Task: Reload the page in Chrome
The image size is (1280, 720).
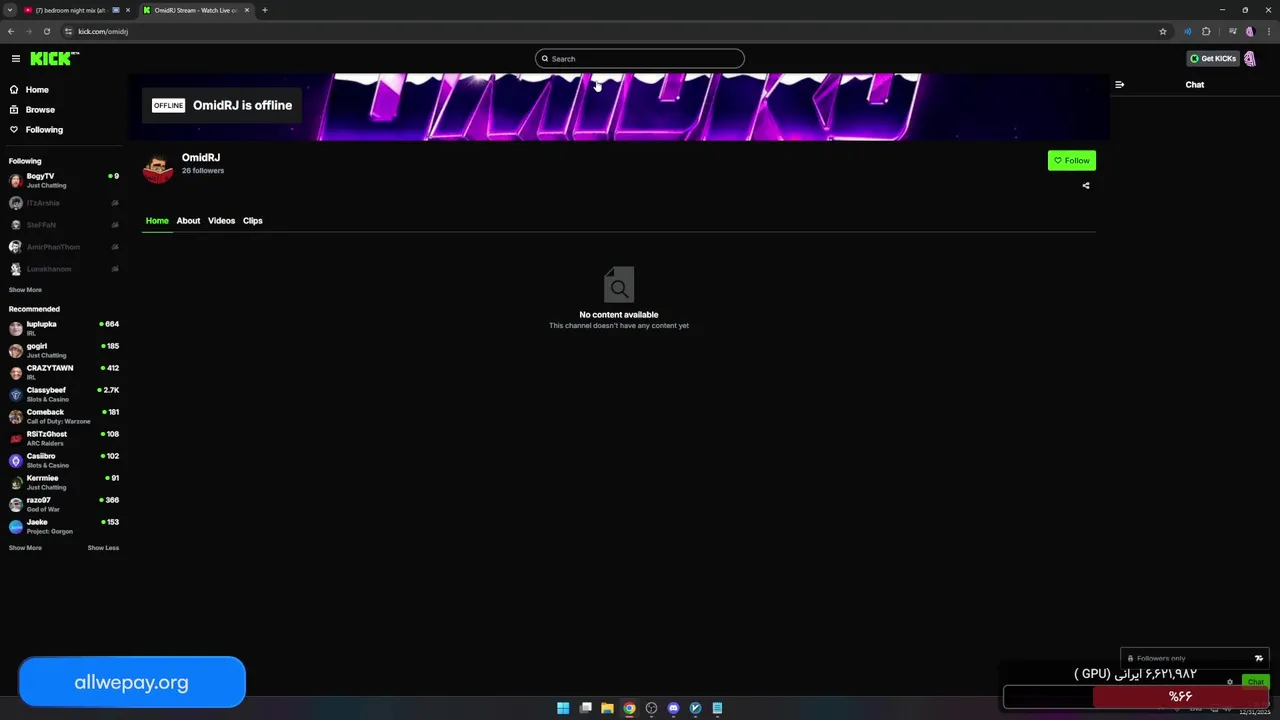Action: click(x=46, y=31)
